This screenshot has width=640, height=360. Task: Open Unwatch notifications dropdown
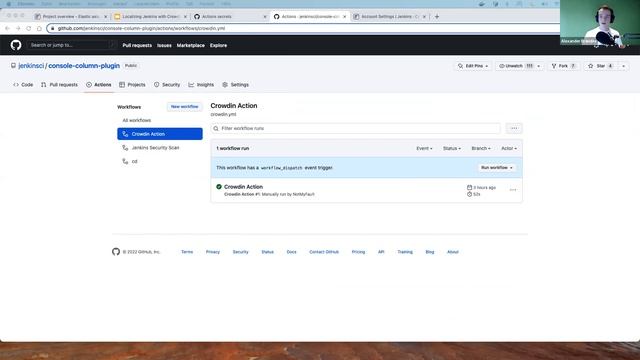tap(520, 66)
